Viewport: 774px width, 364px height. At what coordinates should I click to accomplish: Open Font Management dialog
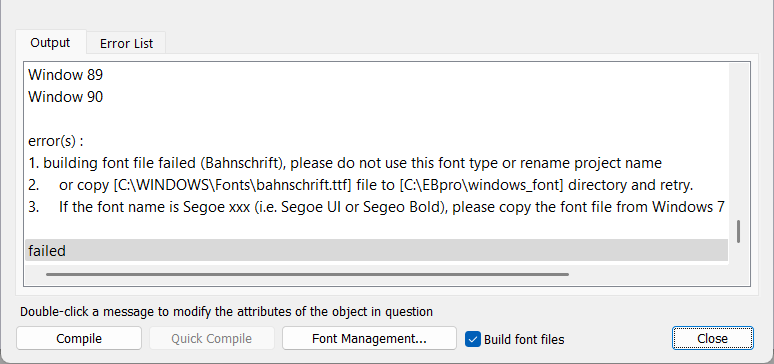(369, 338)
